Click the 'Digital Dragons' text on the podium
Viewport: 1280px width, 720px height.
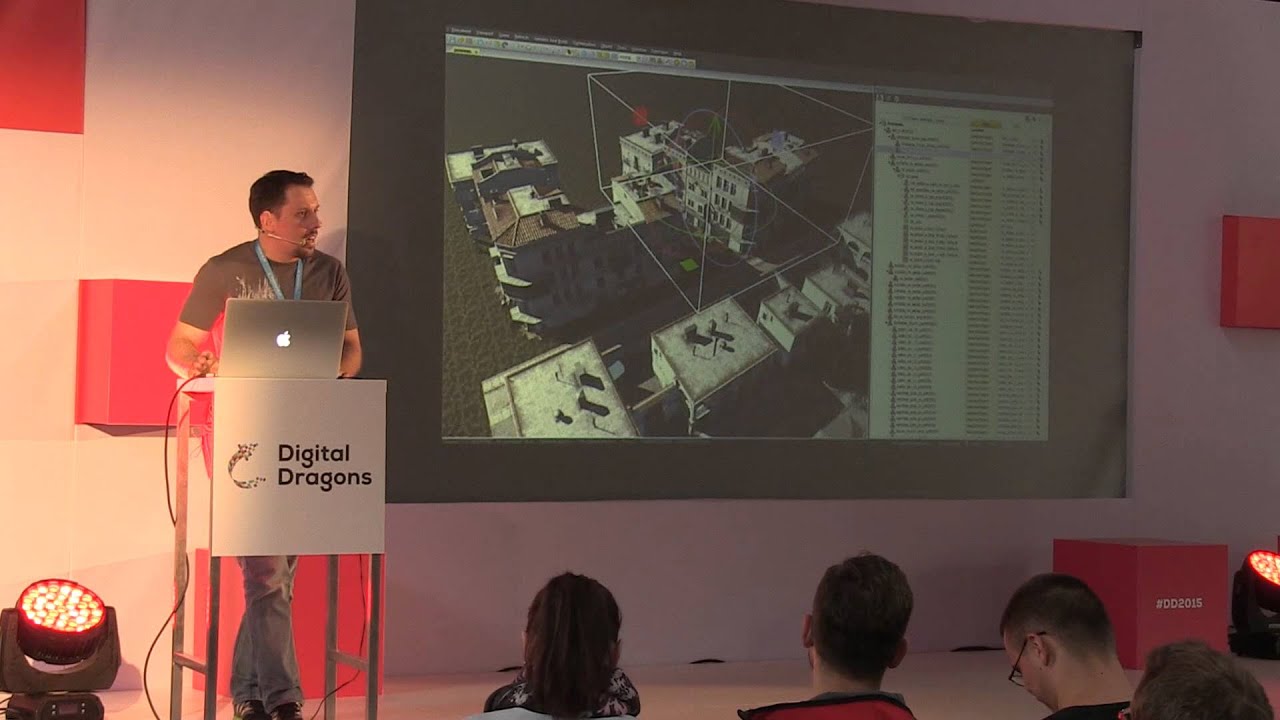[x=324, y=465]
